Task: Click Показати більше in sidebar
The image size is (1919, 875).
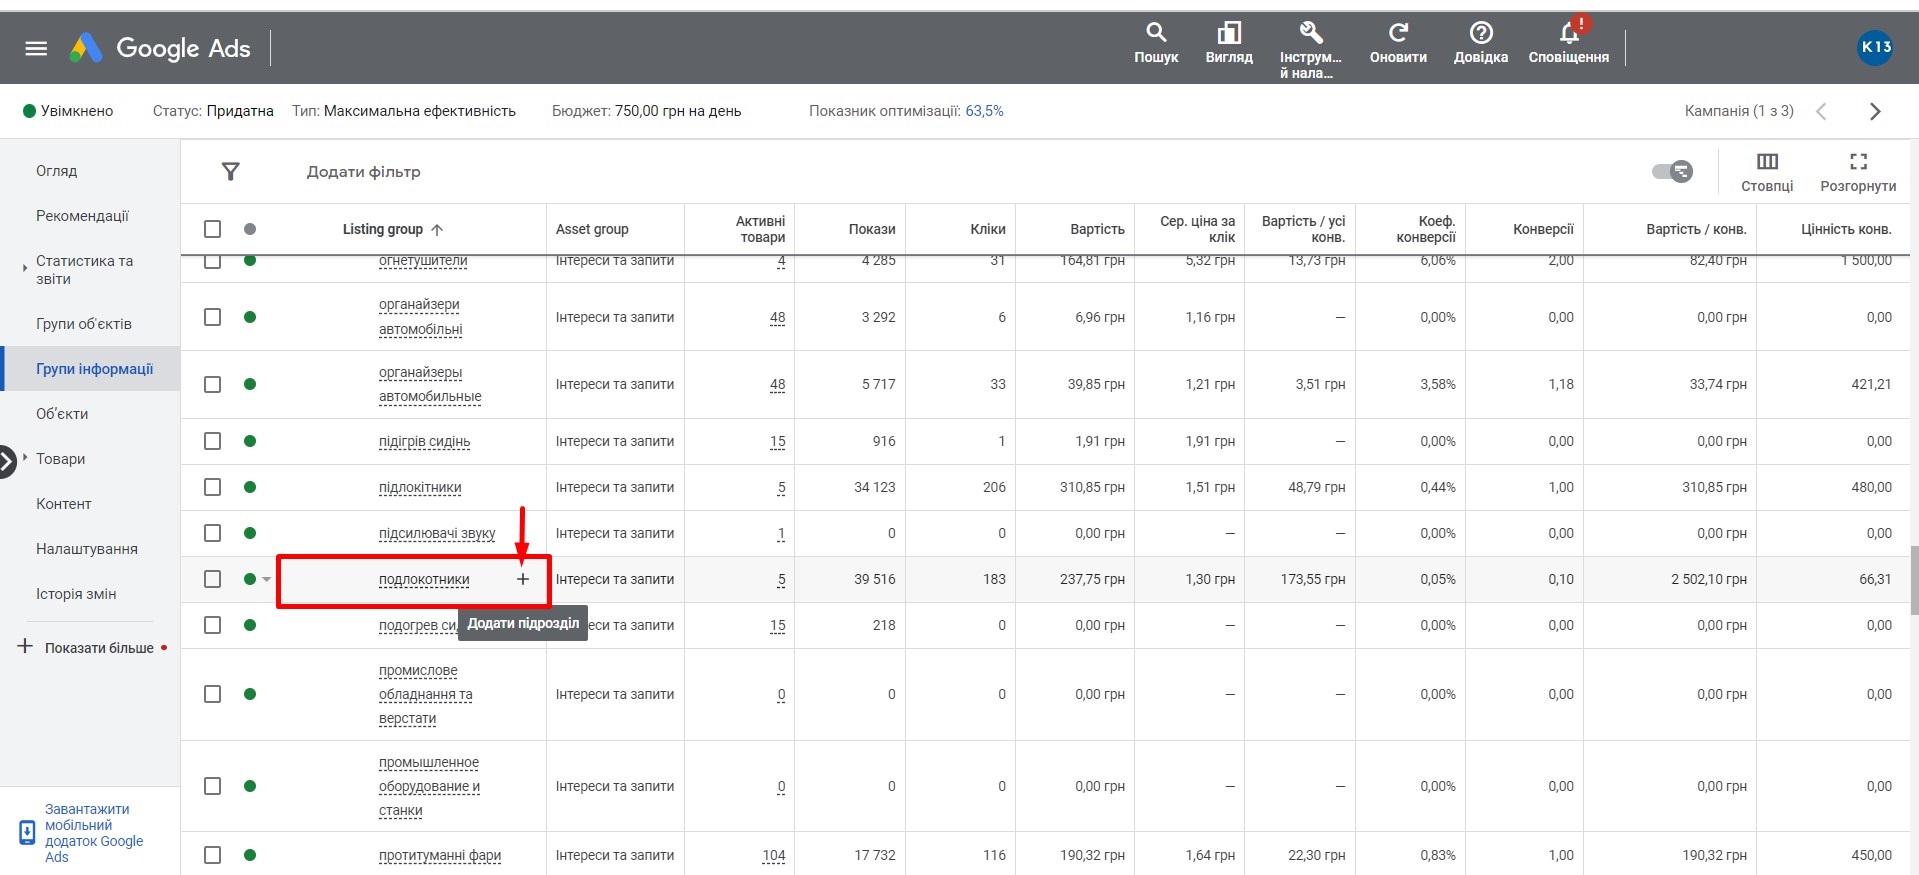Action: click(x=99, y=648)
